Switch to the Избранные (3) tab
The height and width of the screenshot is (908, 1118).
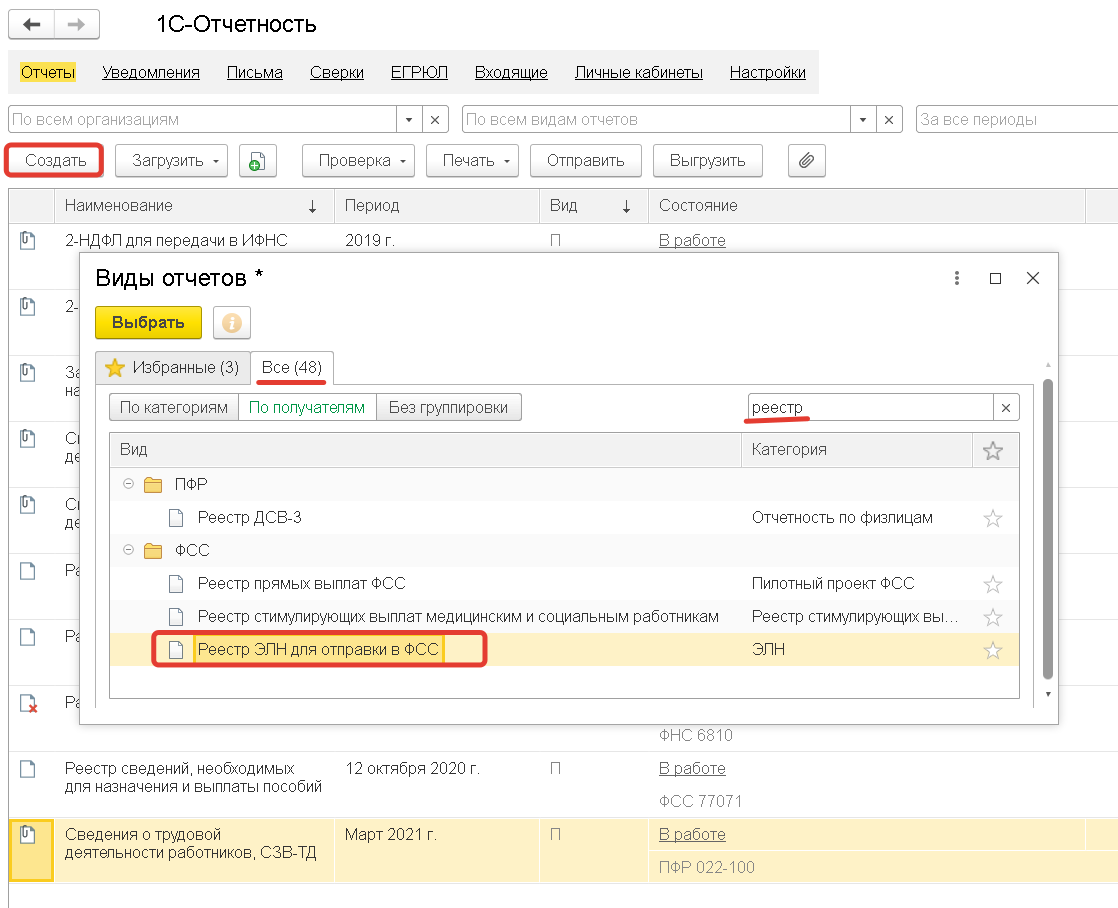click(x=172, y=368)
